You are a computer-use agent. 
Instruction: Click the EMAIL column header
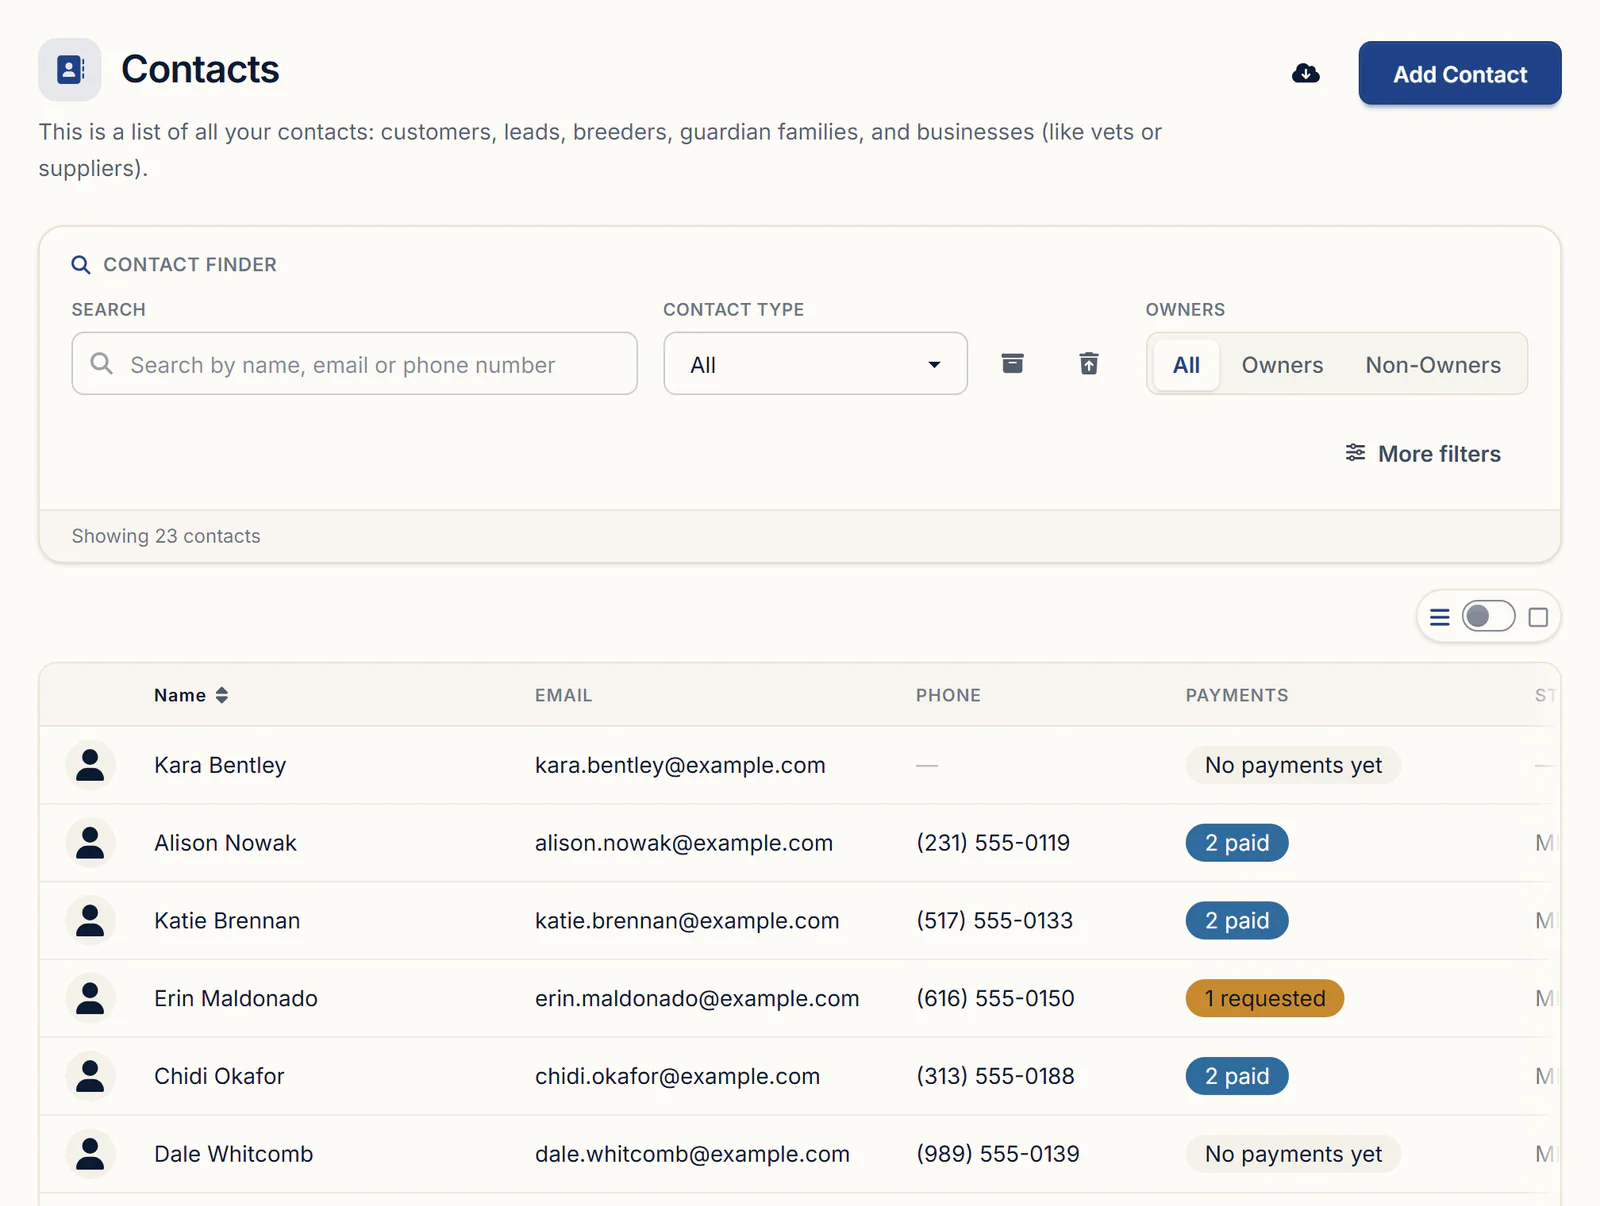tap(563, 695)
